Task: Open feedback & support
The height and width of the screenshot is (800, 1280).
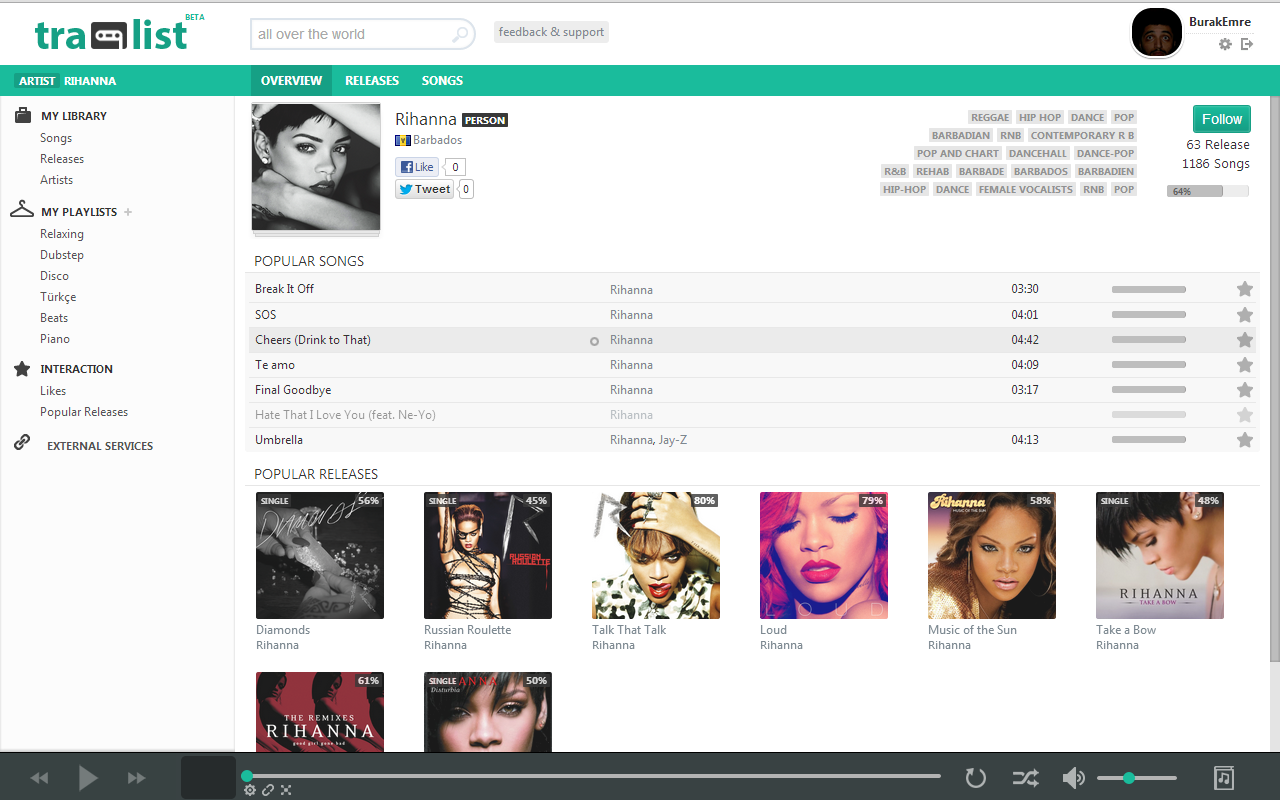Action: tap(551, 32)
